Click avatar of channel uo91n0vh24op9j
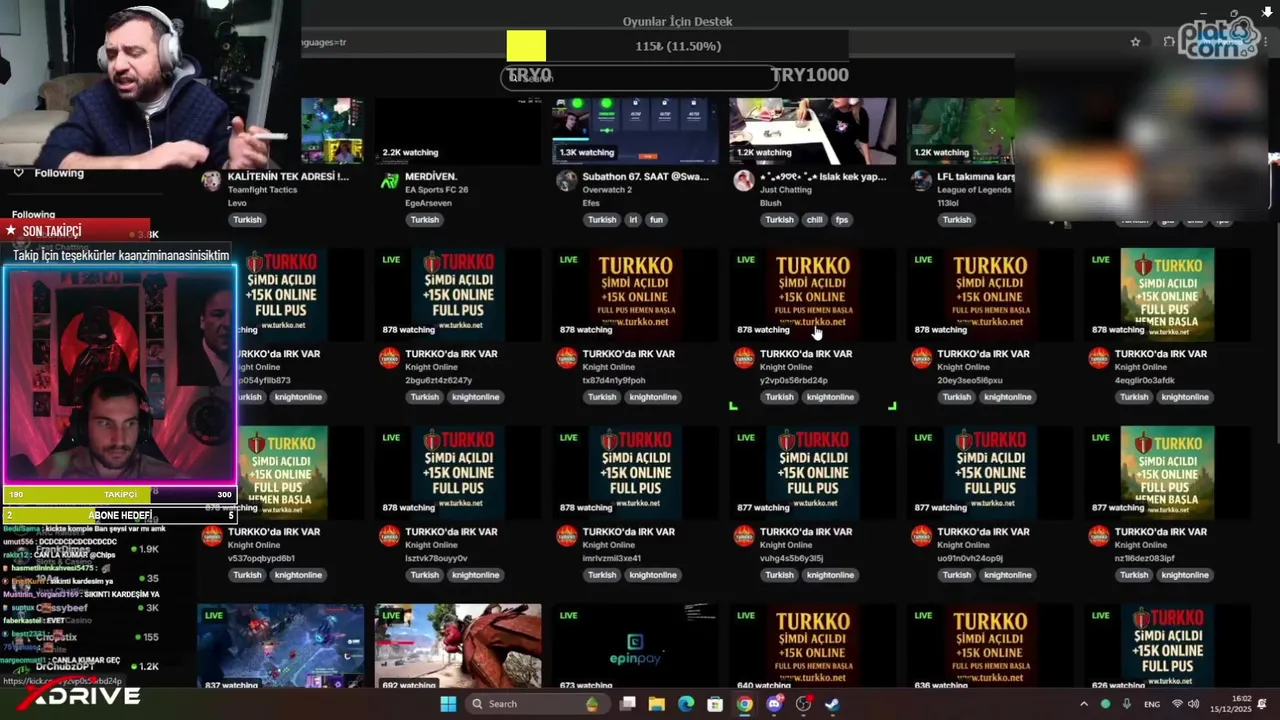This screenshot has width=1280, height=720. [921, 536]
